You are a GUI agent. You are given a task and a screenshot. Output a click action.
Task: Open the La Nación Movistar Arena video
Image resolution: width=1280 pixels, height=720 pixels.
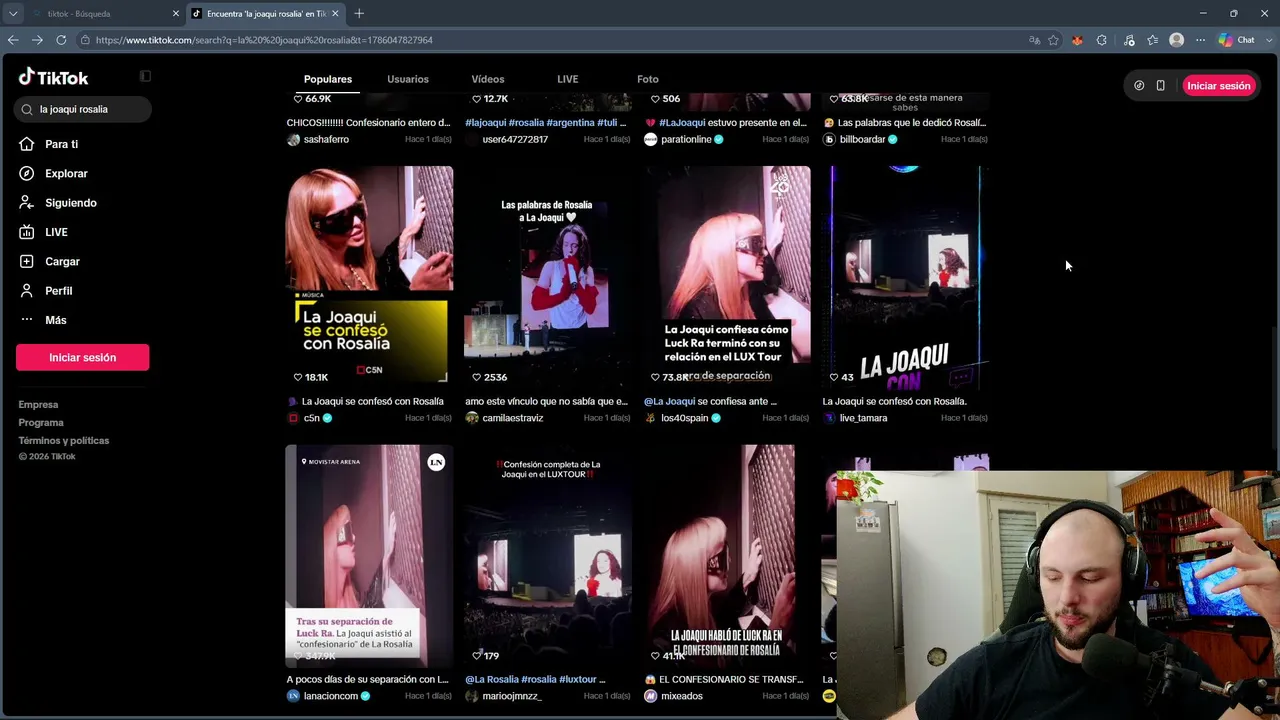point(369,556)
